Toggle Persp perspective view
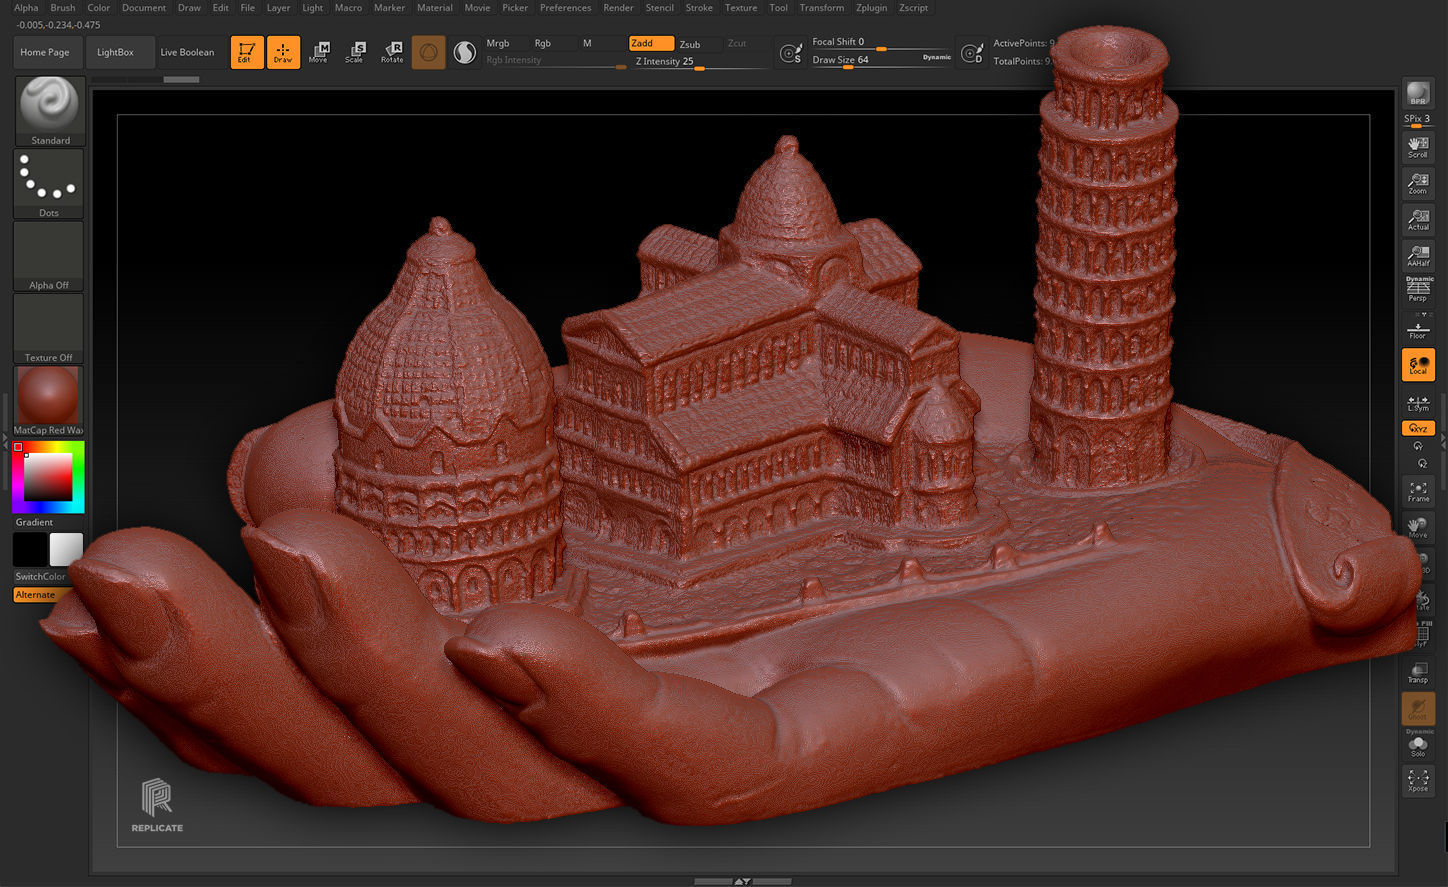Screen dimensions: 1448x887 pos(1418,290)
